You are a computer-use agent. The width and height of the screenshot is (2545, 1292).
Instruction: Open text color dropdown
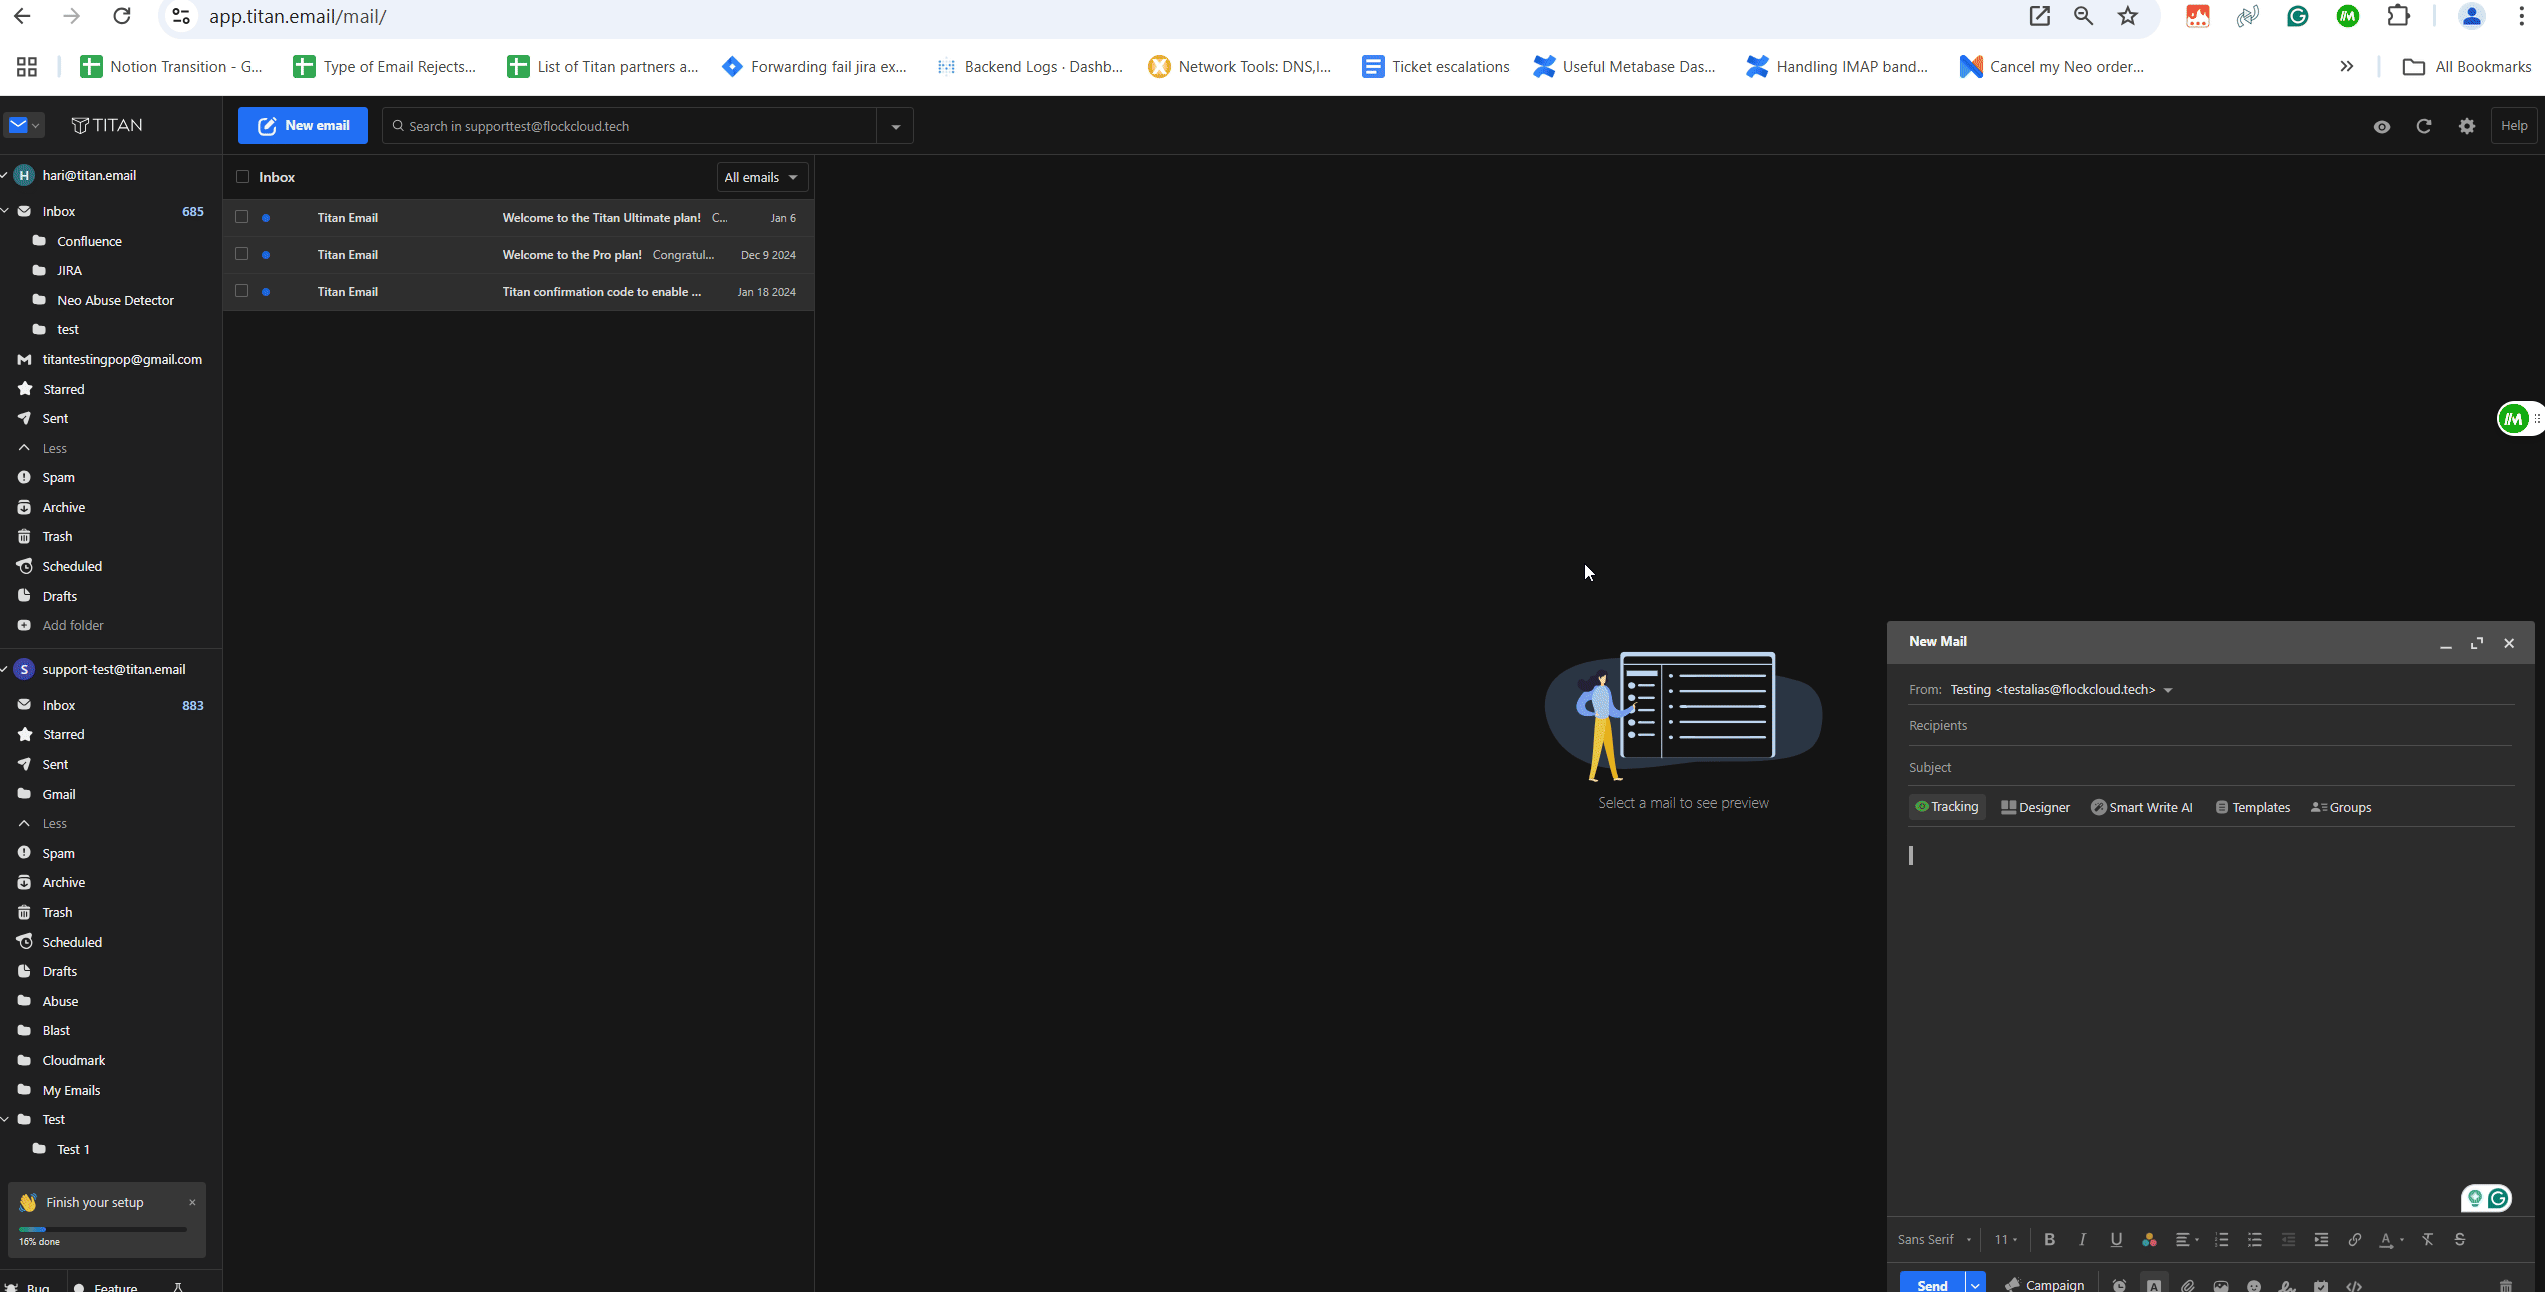pos(2392,1240)
